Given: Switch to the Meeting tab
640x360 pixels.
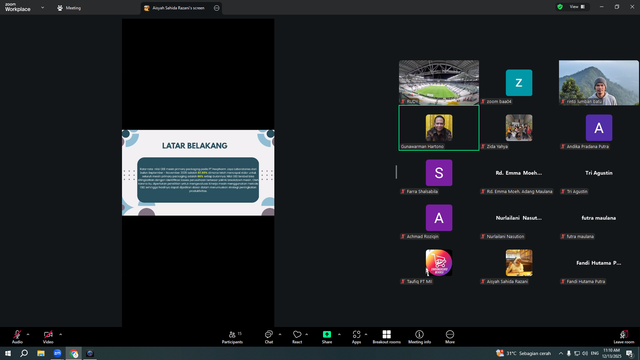Looking at the screenshot, I should (69, 8).
